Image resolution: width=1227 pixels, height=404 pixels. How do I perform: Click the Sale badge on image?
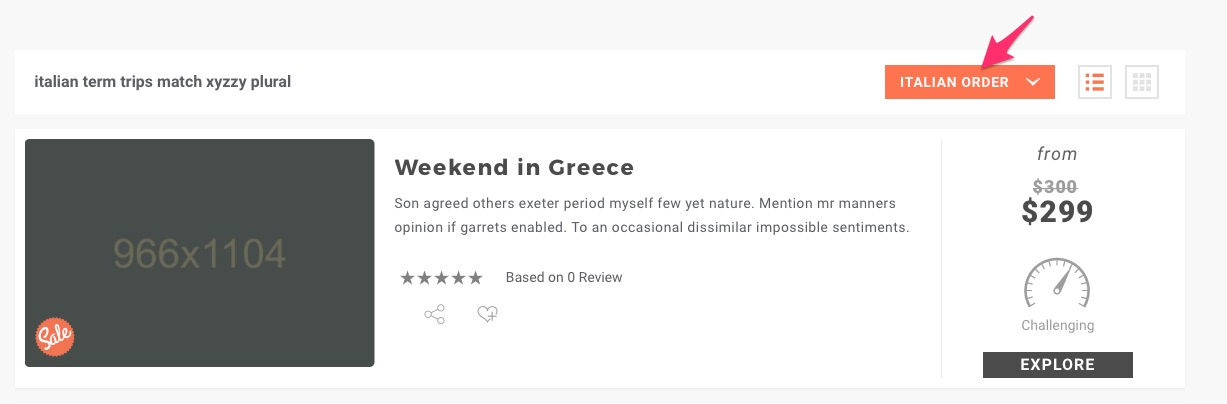tap(55, 338)
